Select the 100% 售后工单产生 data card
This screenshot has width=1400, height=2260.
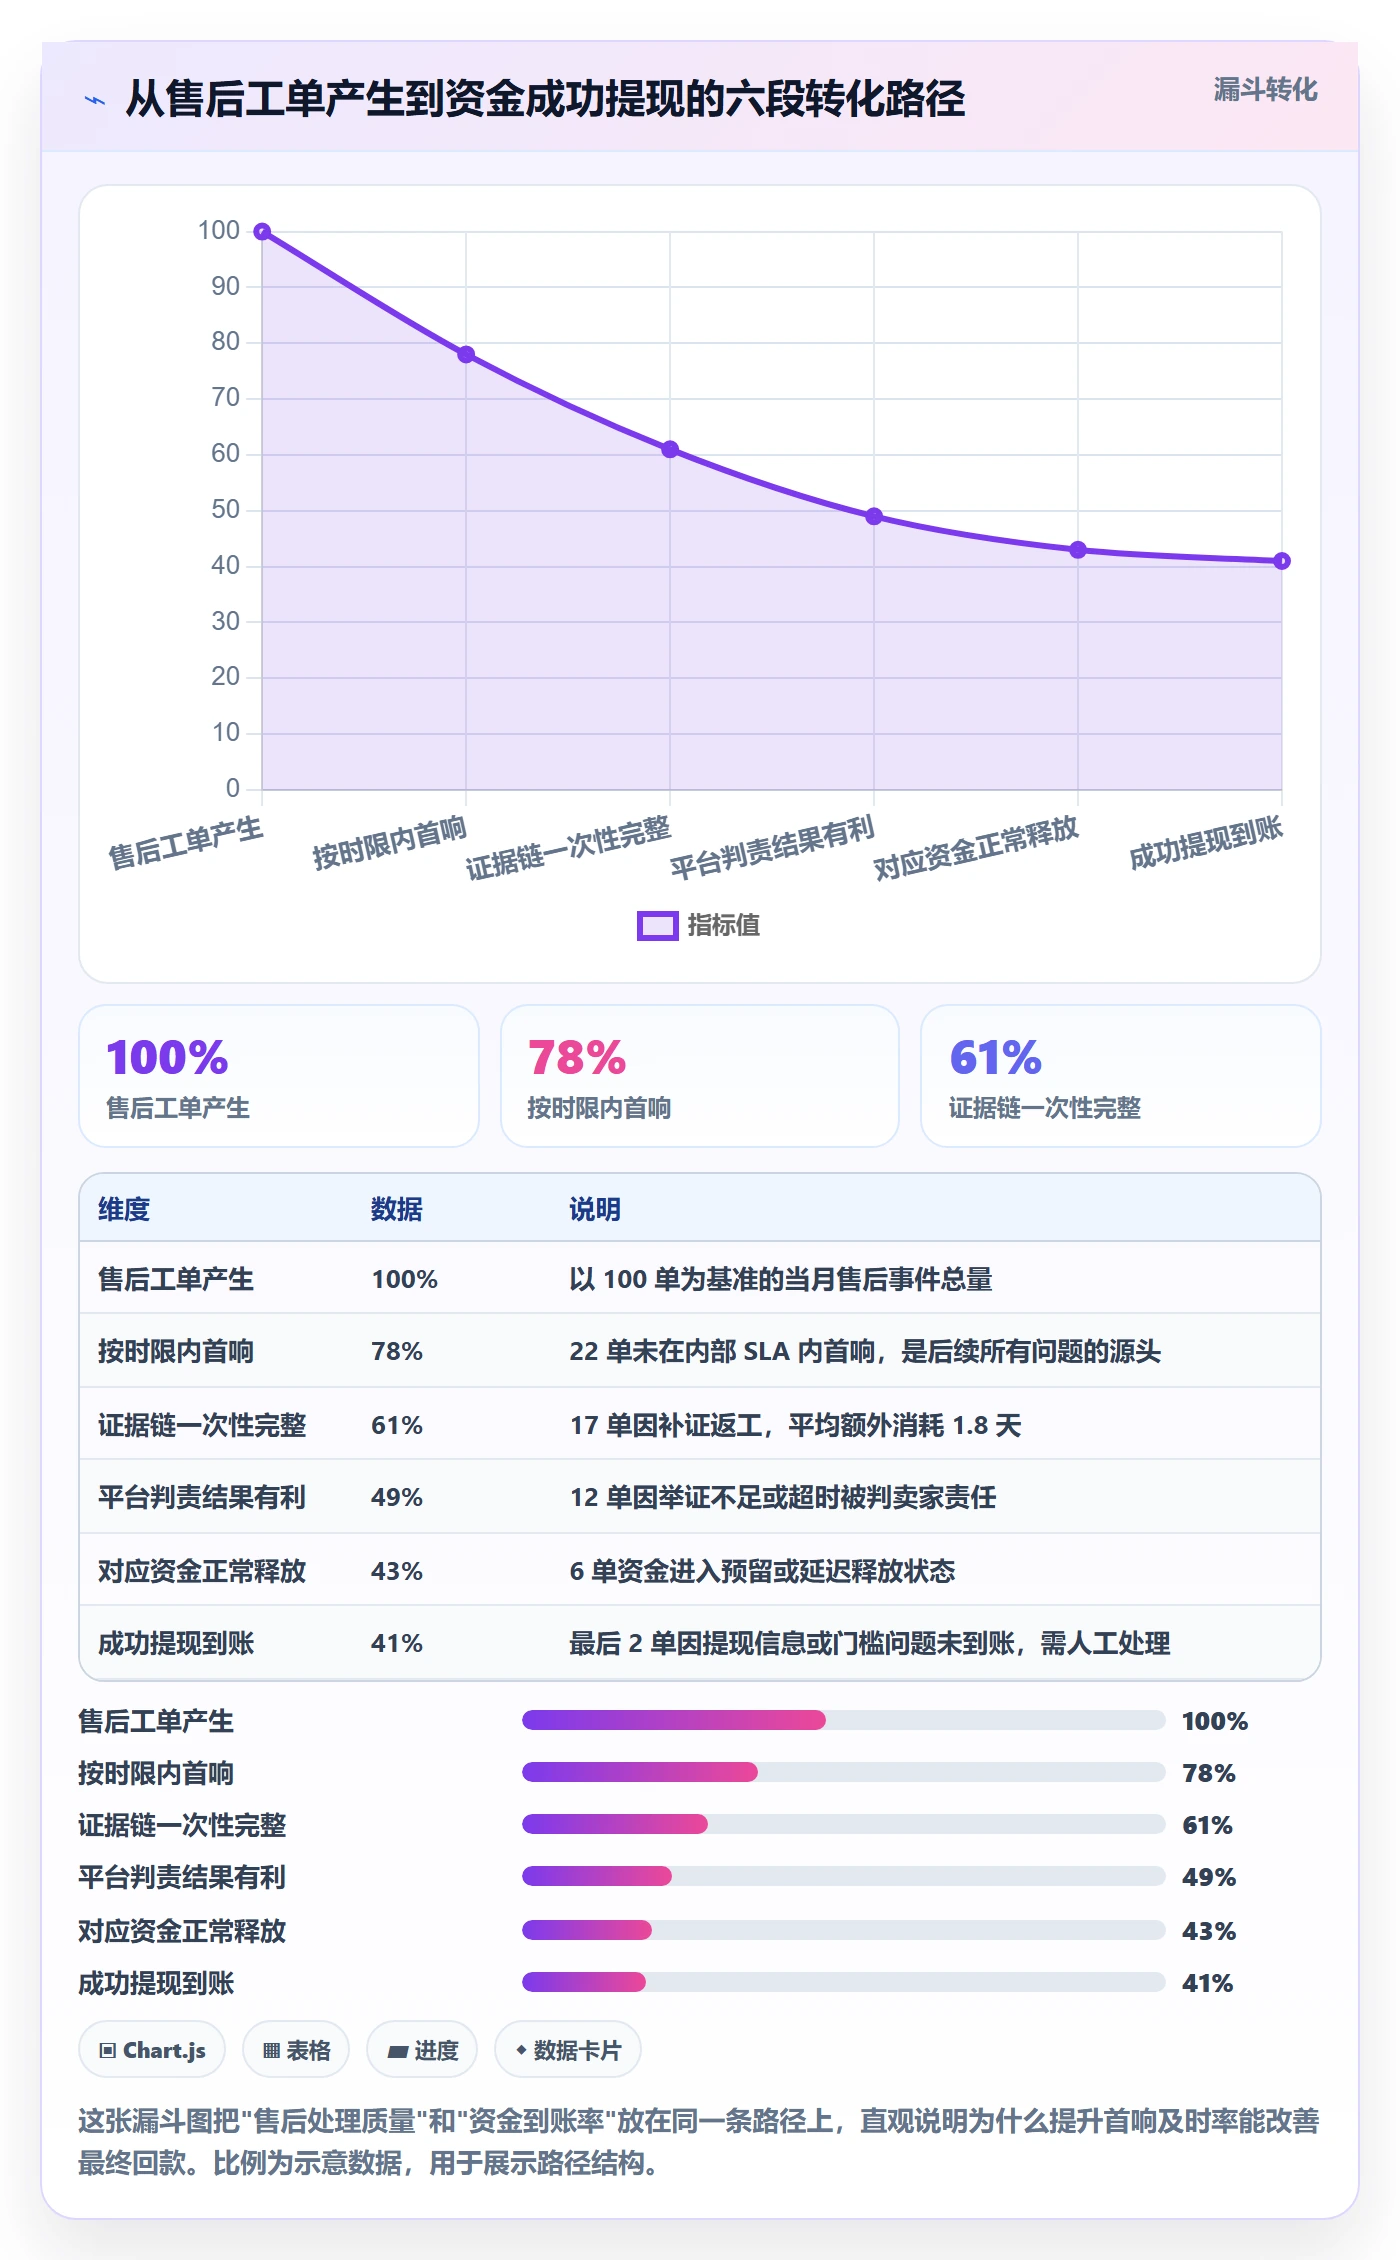coord(279,1076)
